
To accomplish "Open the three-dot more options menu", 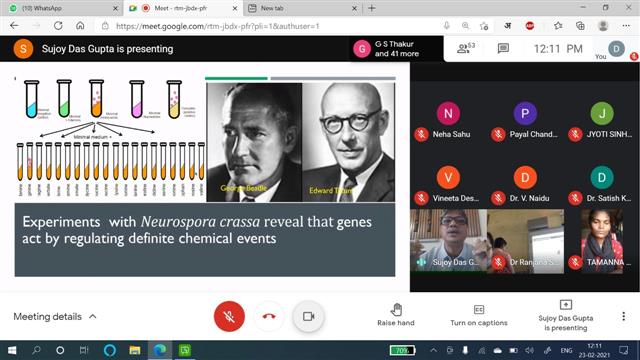I will pos(623,316).
